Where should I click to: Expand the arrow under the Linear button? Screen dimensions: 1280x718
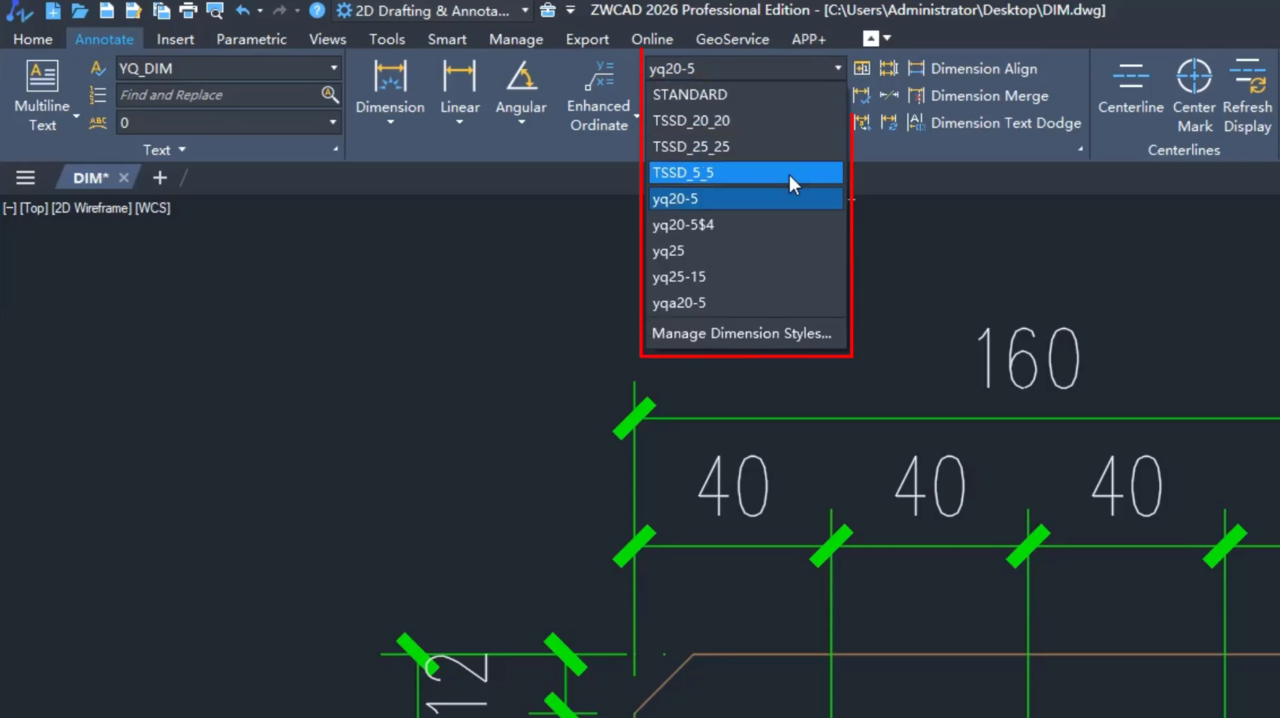(x=460, y=123)
